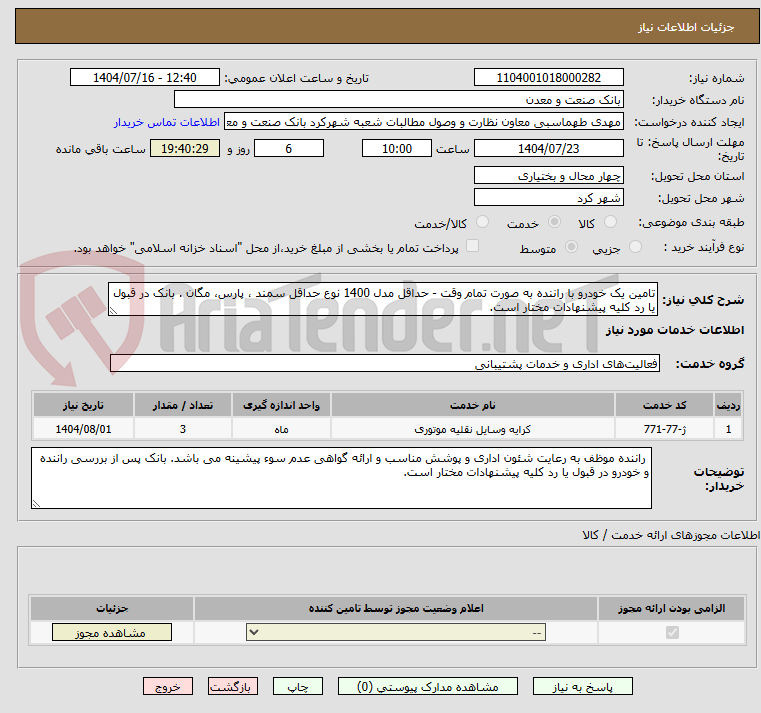Click the بازگشت back button

(232, 687)
